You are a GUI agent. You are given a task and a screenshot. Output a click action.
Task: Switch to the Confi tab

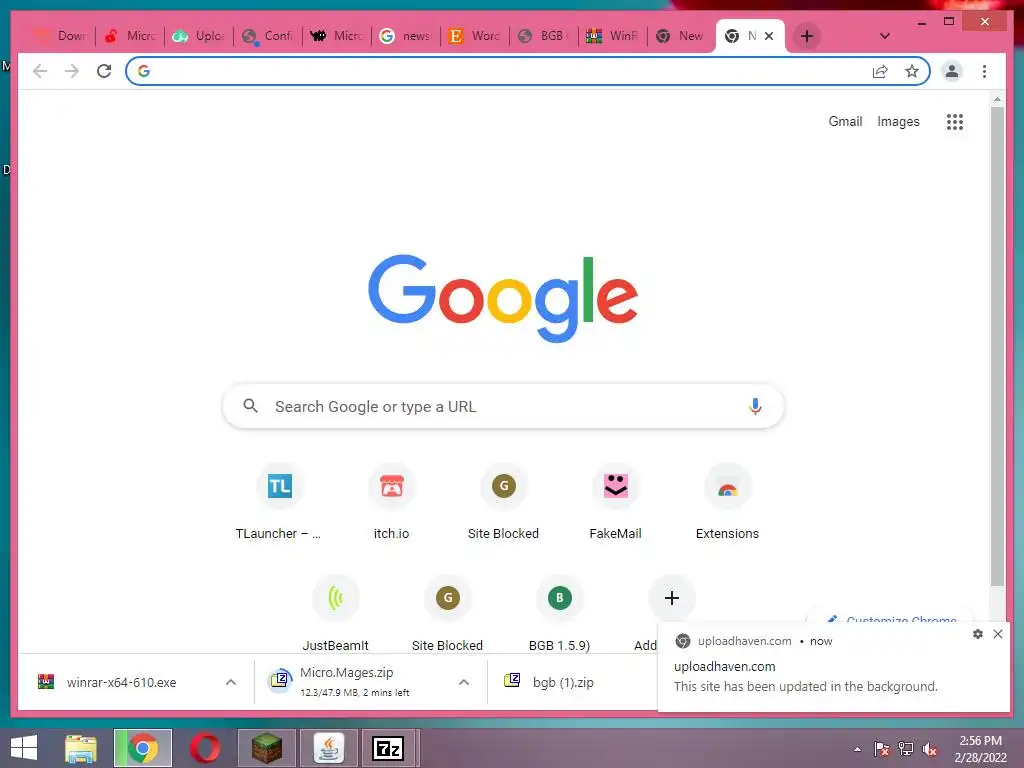point(267,36)
